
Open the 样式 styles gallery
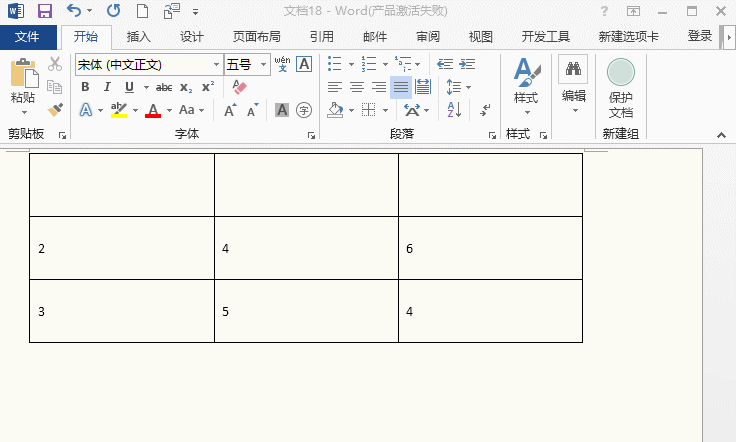pyautogui.click(x=526, y=87)
